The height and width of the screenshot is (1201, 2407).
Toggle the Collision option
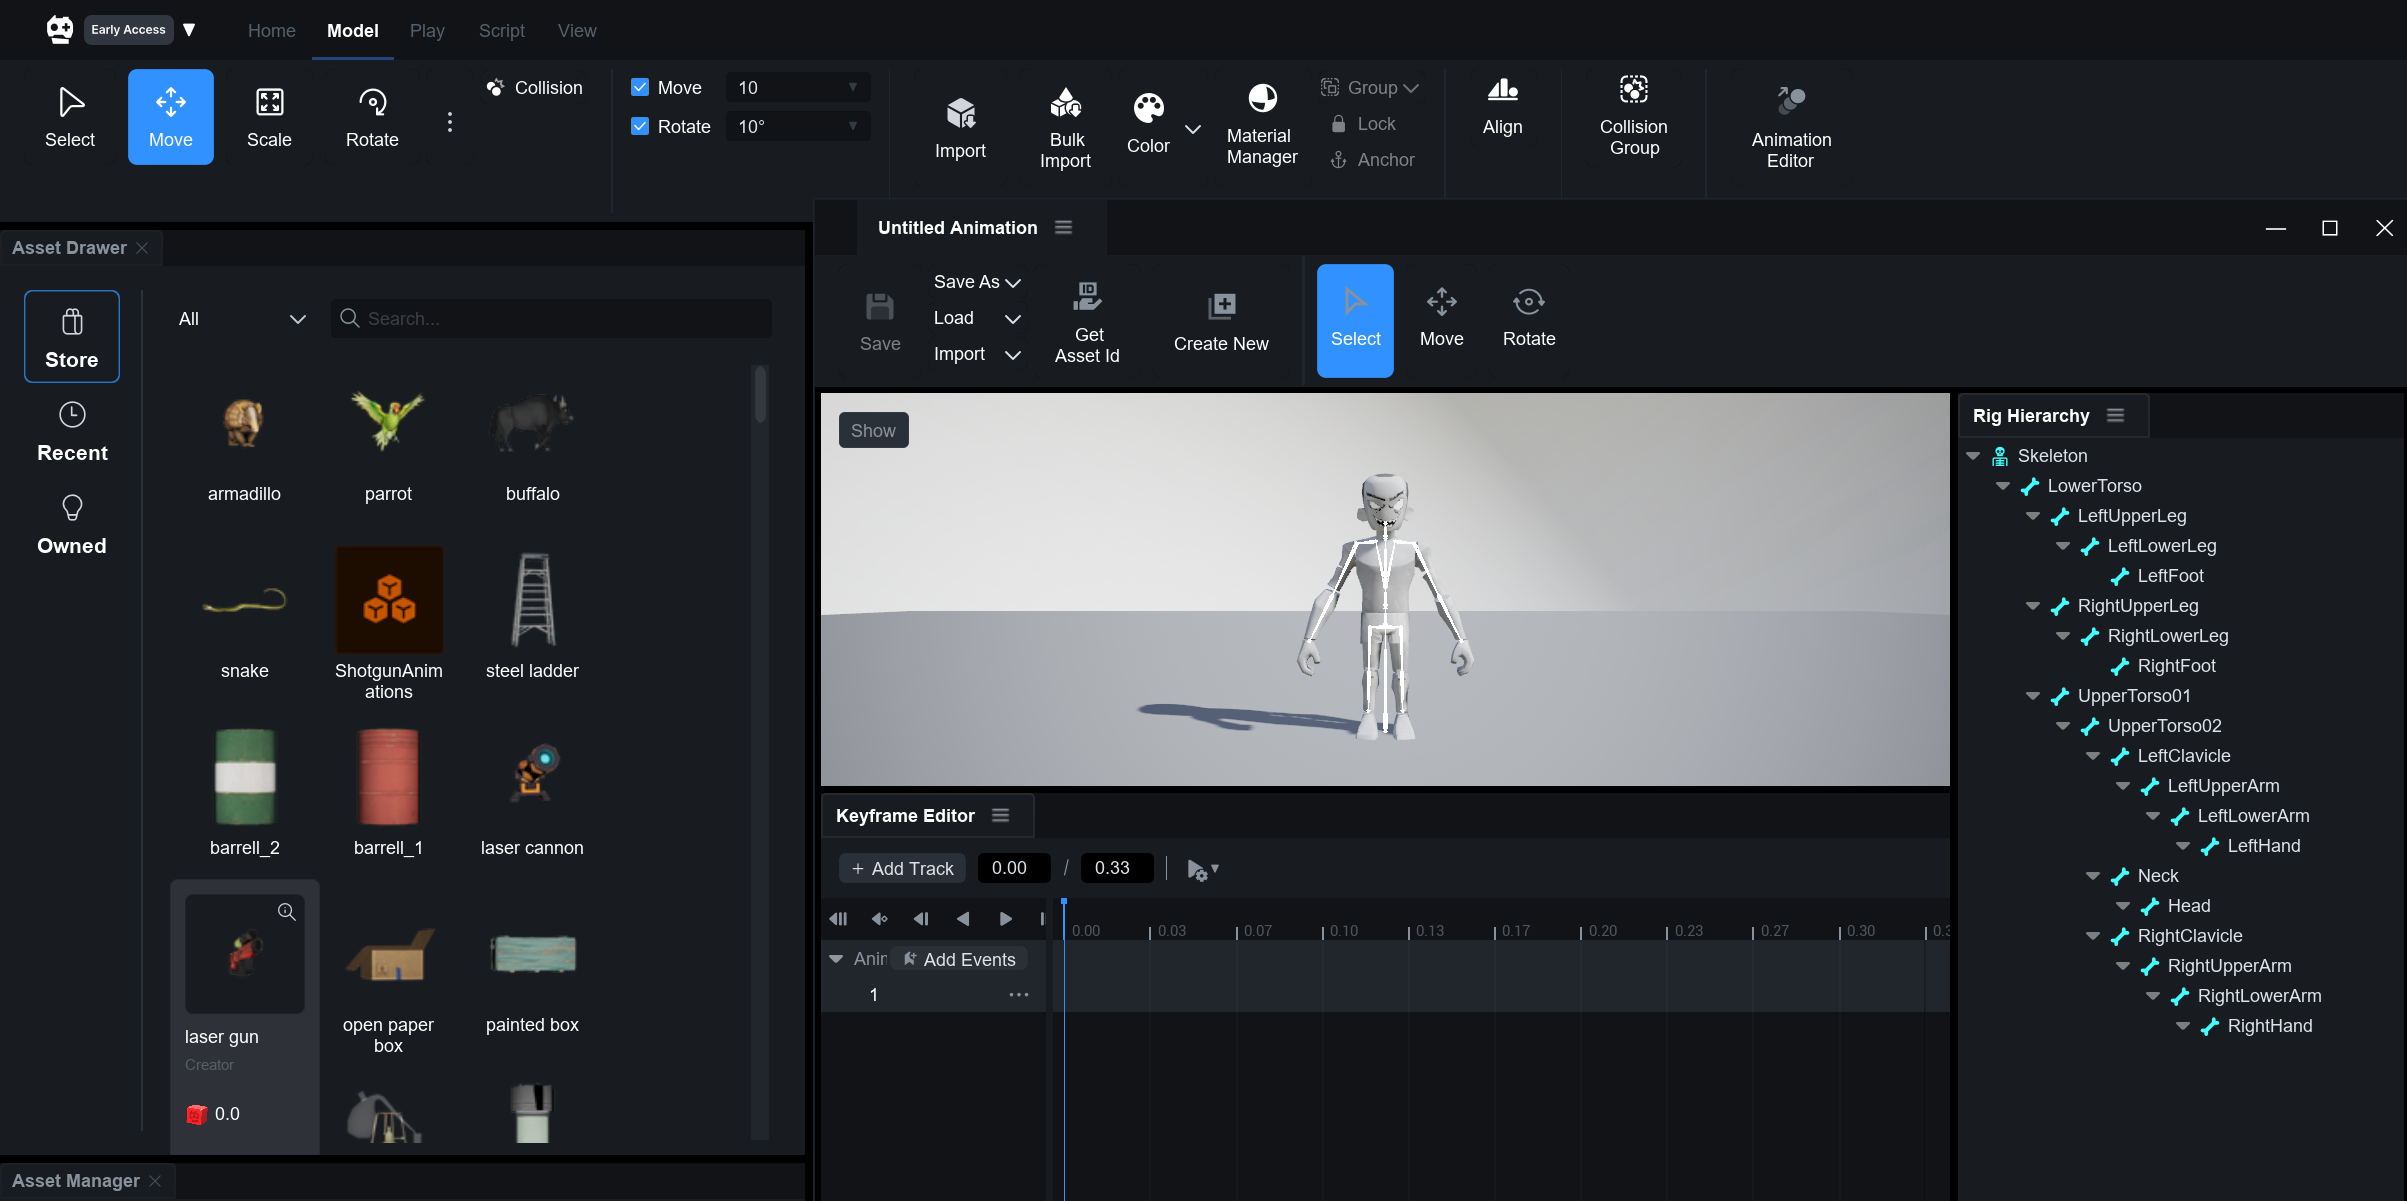(535, 88)
